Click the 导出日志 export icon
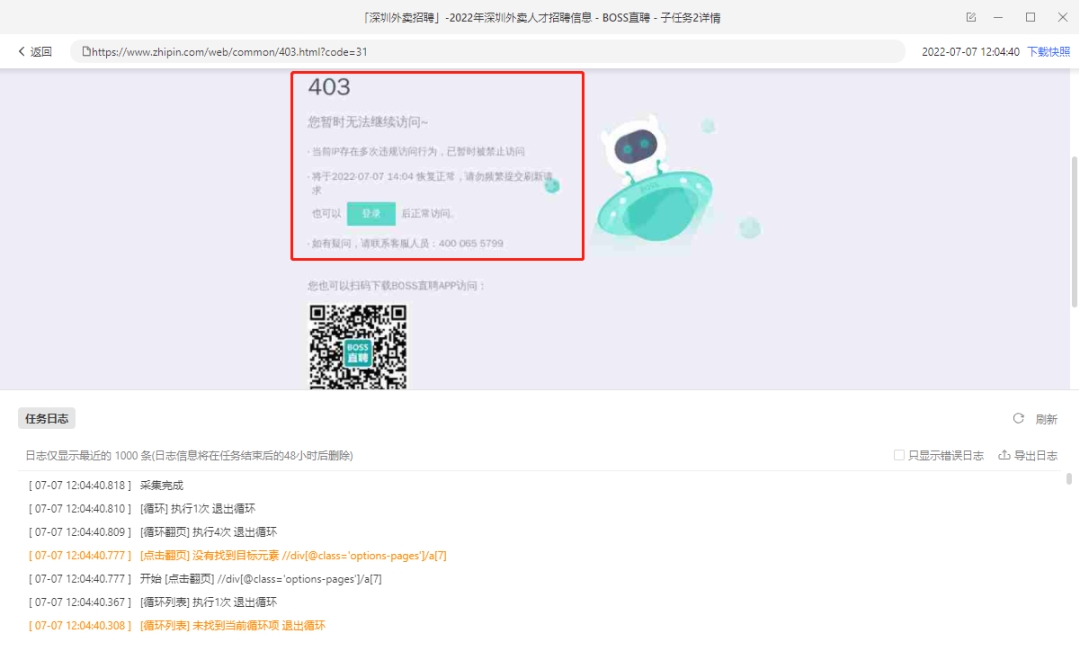 tap(1004, 455)
